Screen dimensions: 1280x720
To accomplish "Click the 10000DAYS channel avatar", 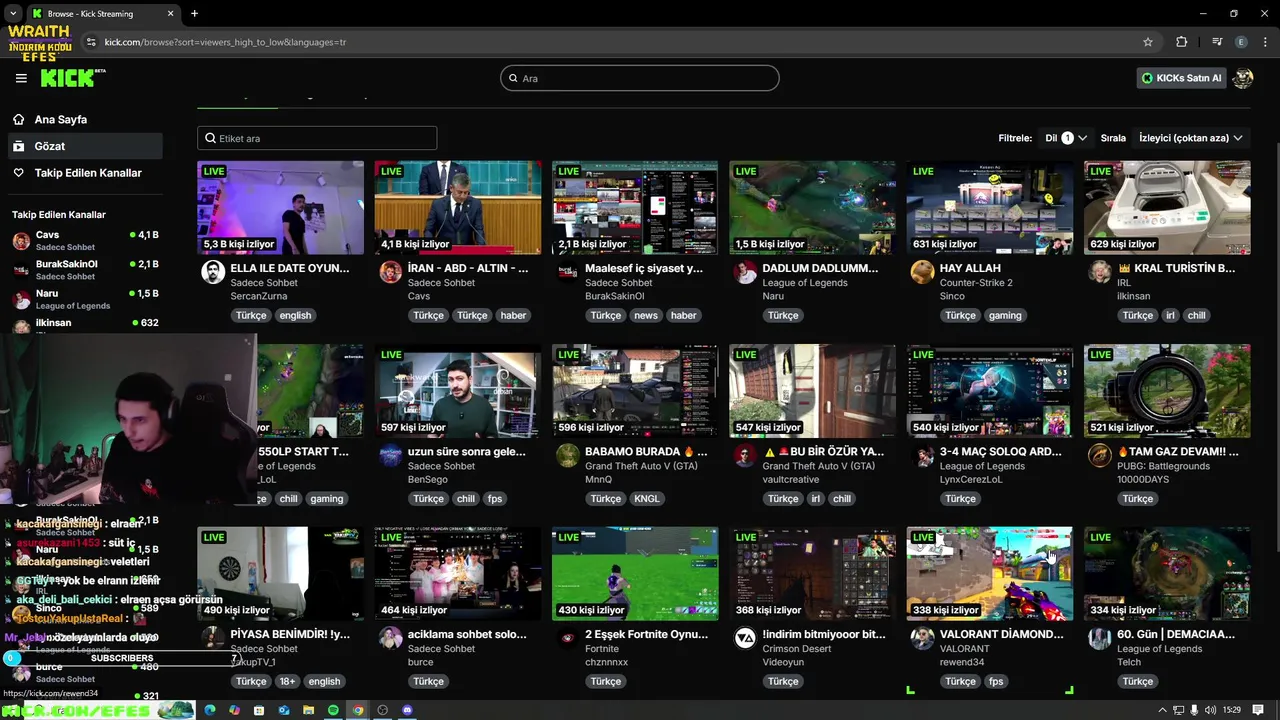I will (1099, 455).
